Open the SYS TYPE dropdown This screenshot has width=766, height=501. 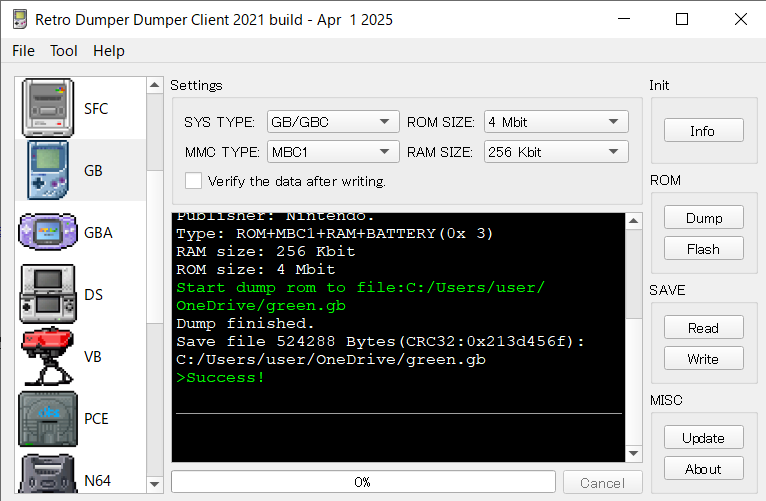tap(333, 122)
